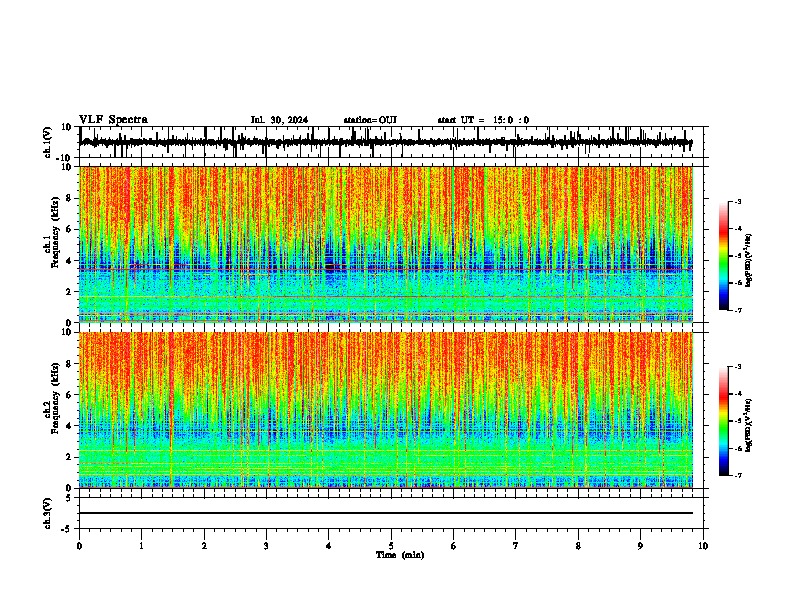
Task: Click the time axis tick label "2"
Action: [204, 546]
